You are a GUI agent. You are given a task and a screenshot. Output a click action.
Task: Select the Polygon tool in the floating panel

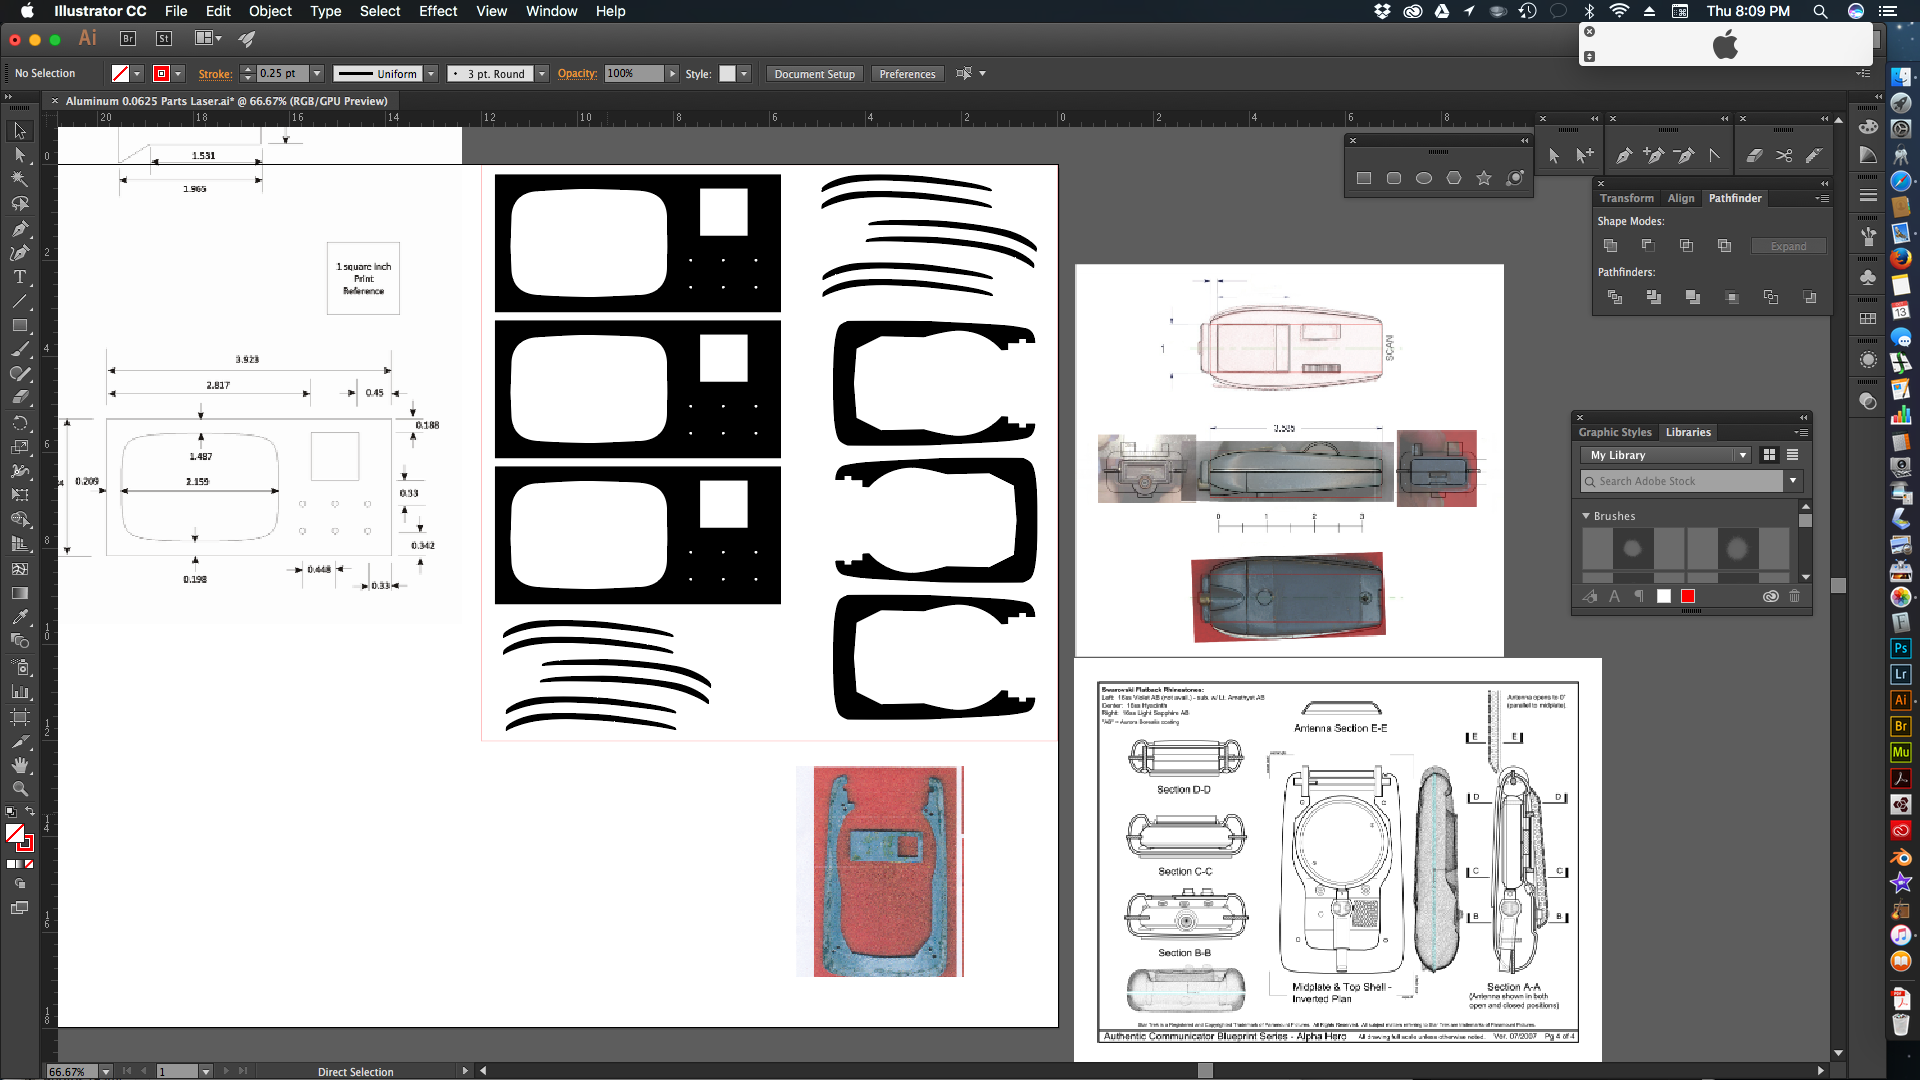tap(1454, 178)
